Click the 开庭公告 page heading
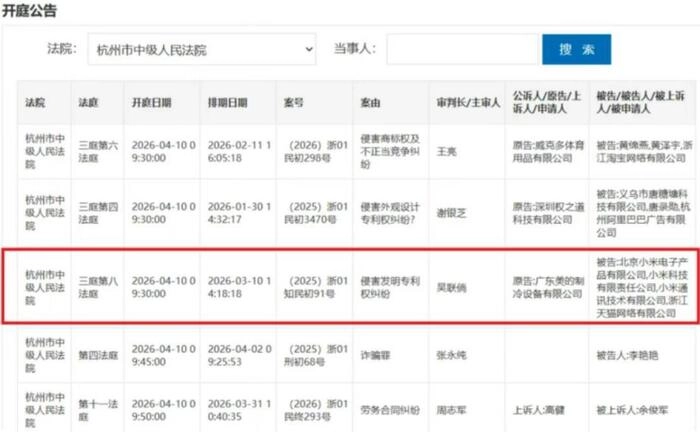Viewport: 700px width, 432px height. click(x=29, y=11)
